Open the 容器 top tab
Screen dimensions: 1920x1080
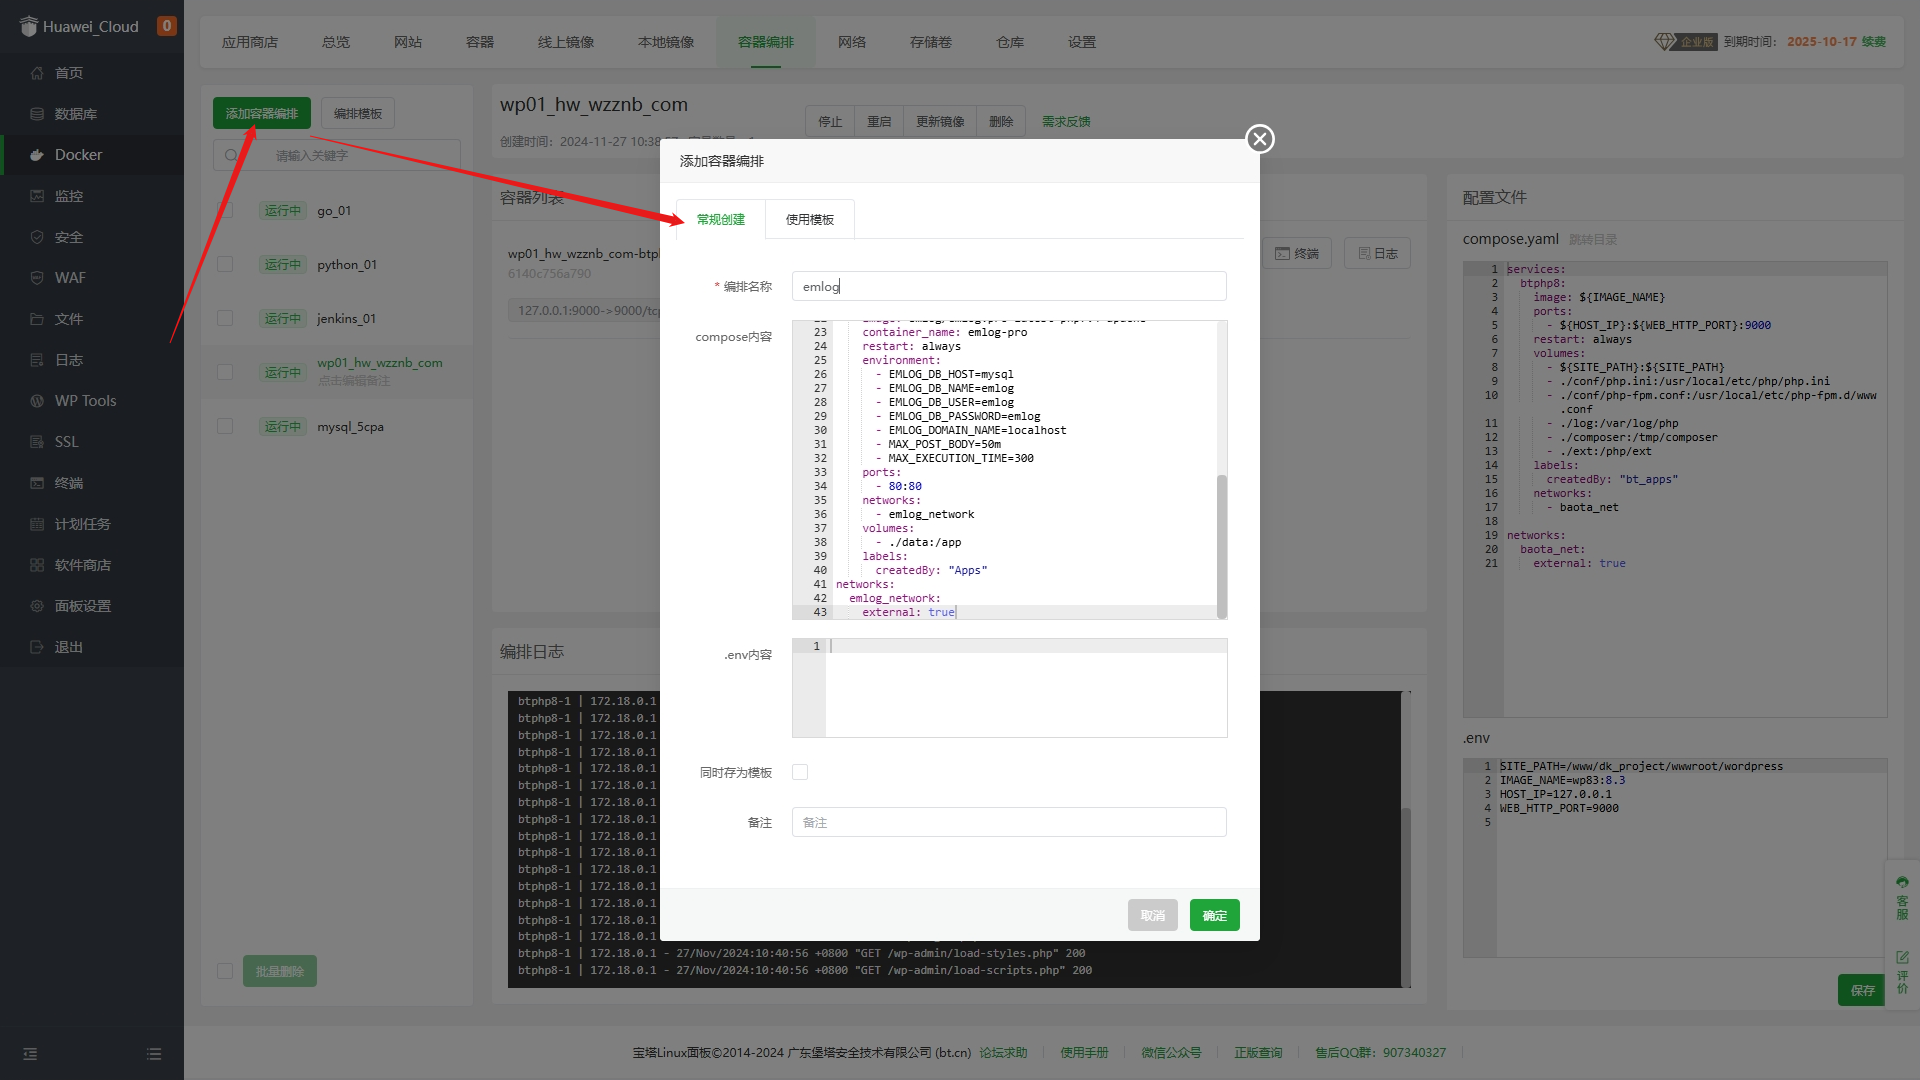480,42
